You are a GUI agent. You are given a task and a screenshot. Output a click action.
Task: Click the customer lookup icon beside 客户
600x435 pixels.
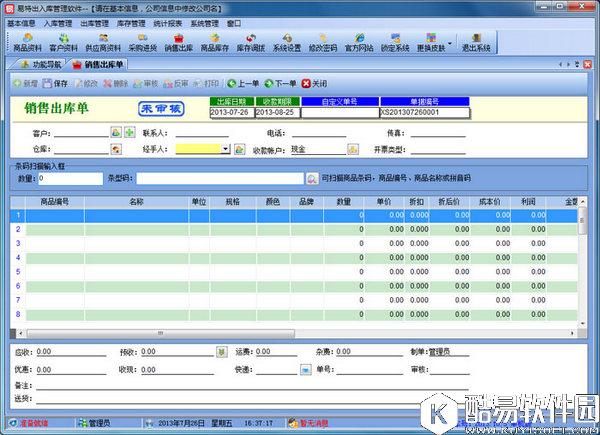click(116, 132)
